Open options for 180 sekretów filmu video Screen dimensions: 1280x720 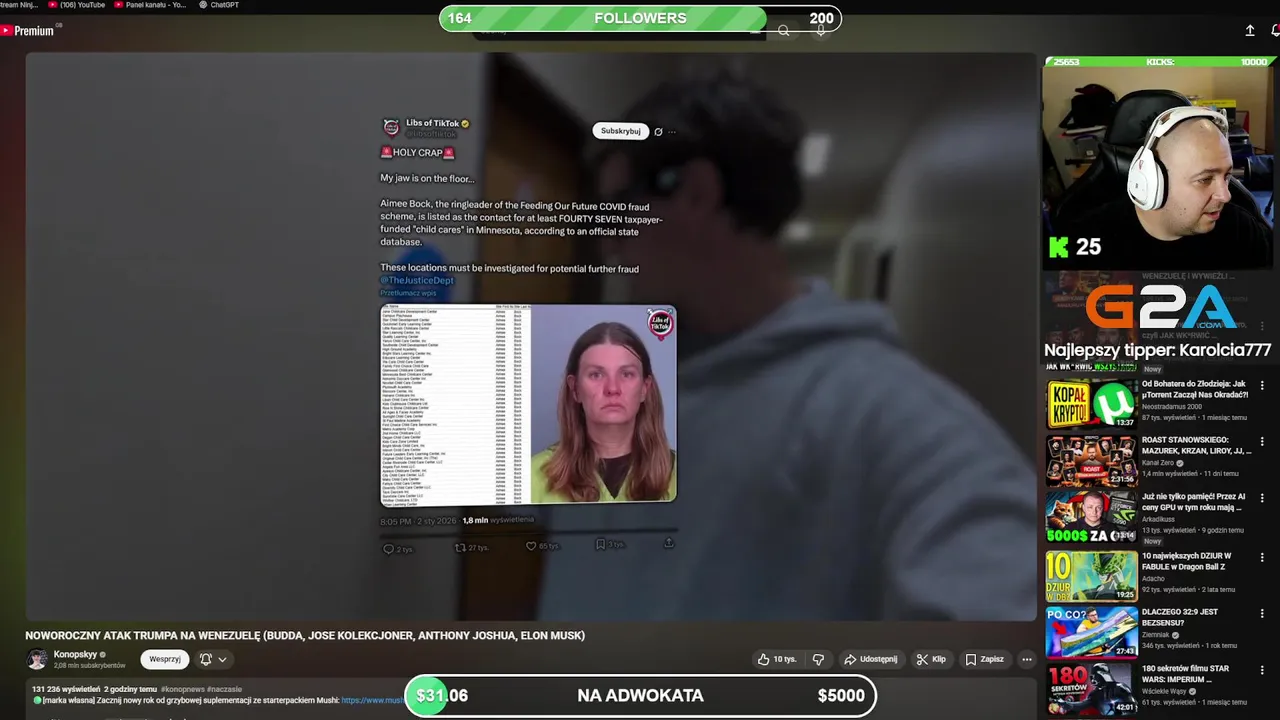coord(1262,670)
